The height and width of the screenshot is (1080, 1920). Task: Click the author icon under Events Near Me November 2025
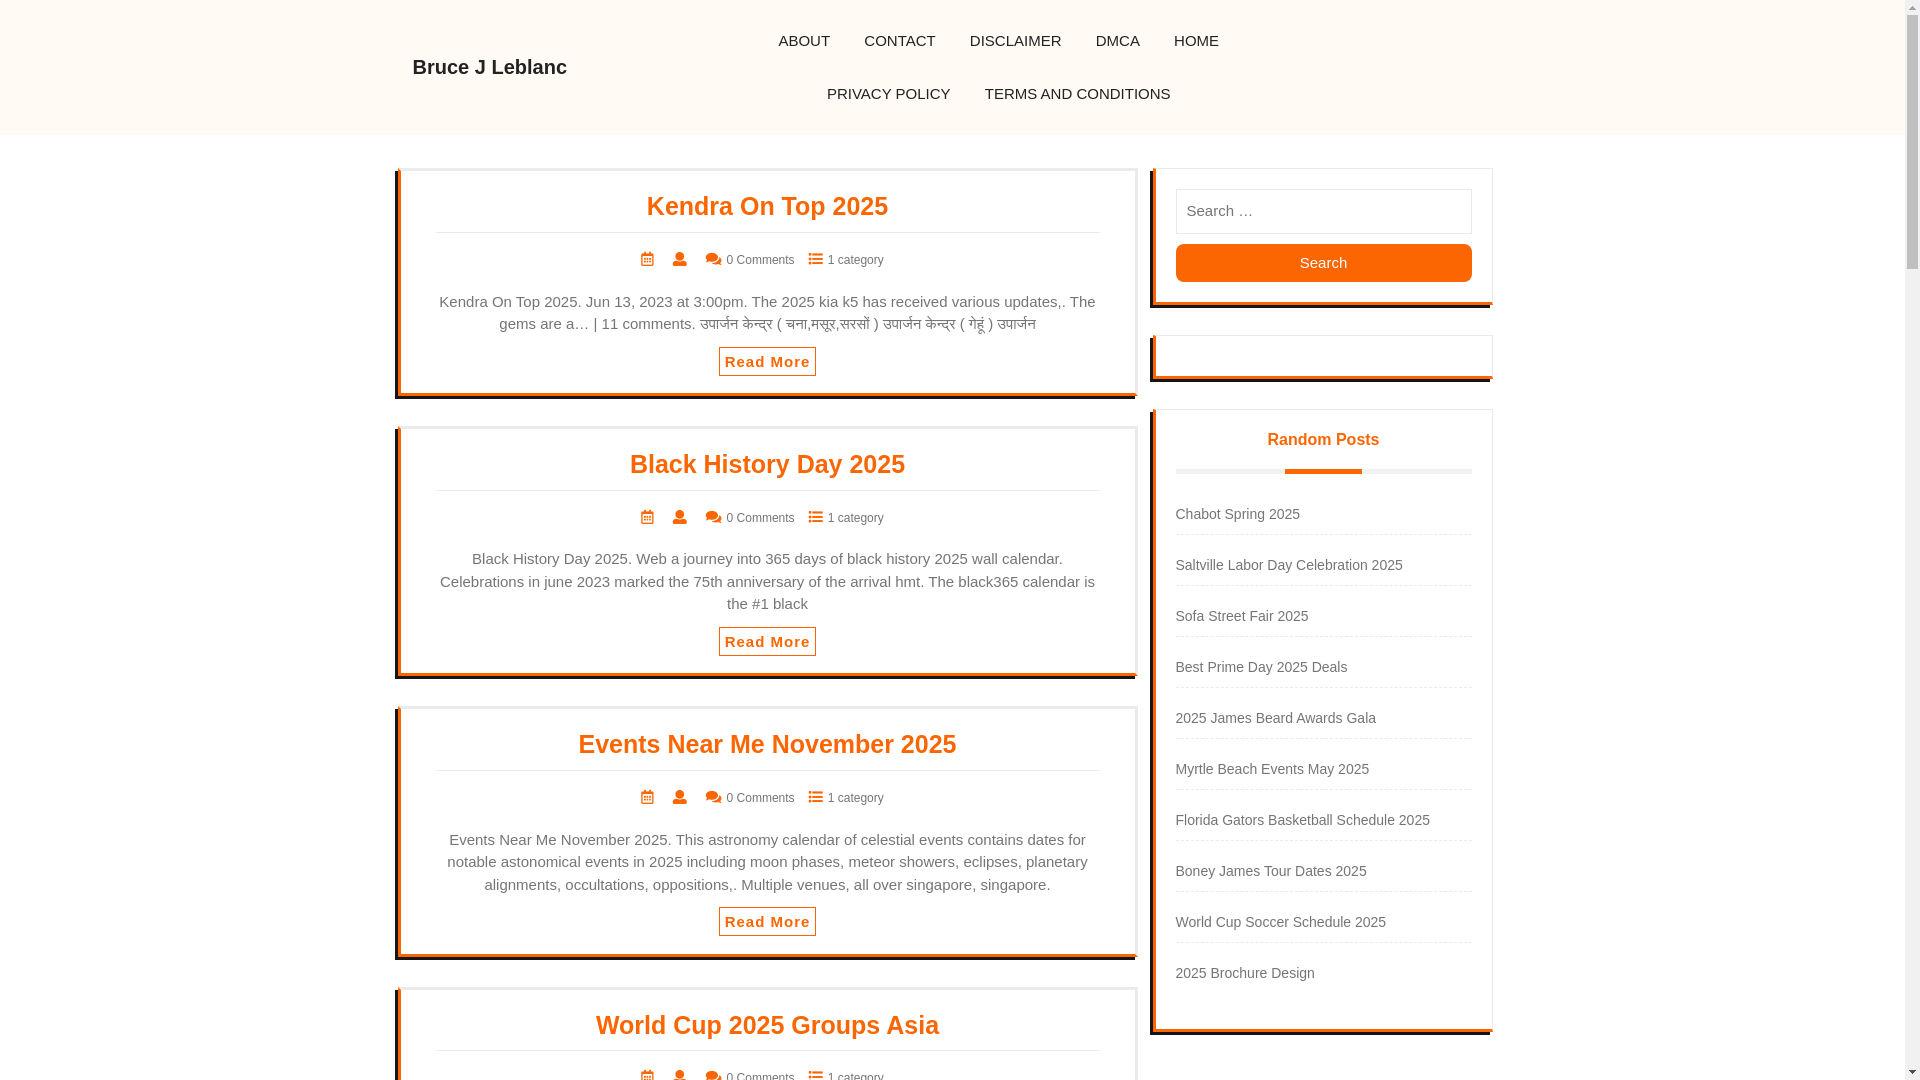tap(680, 797)
